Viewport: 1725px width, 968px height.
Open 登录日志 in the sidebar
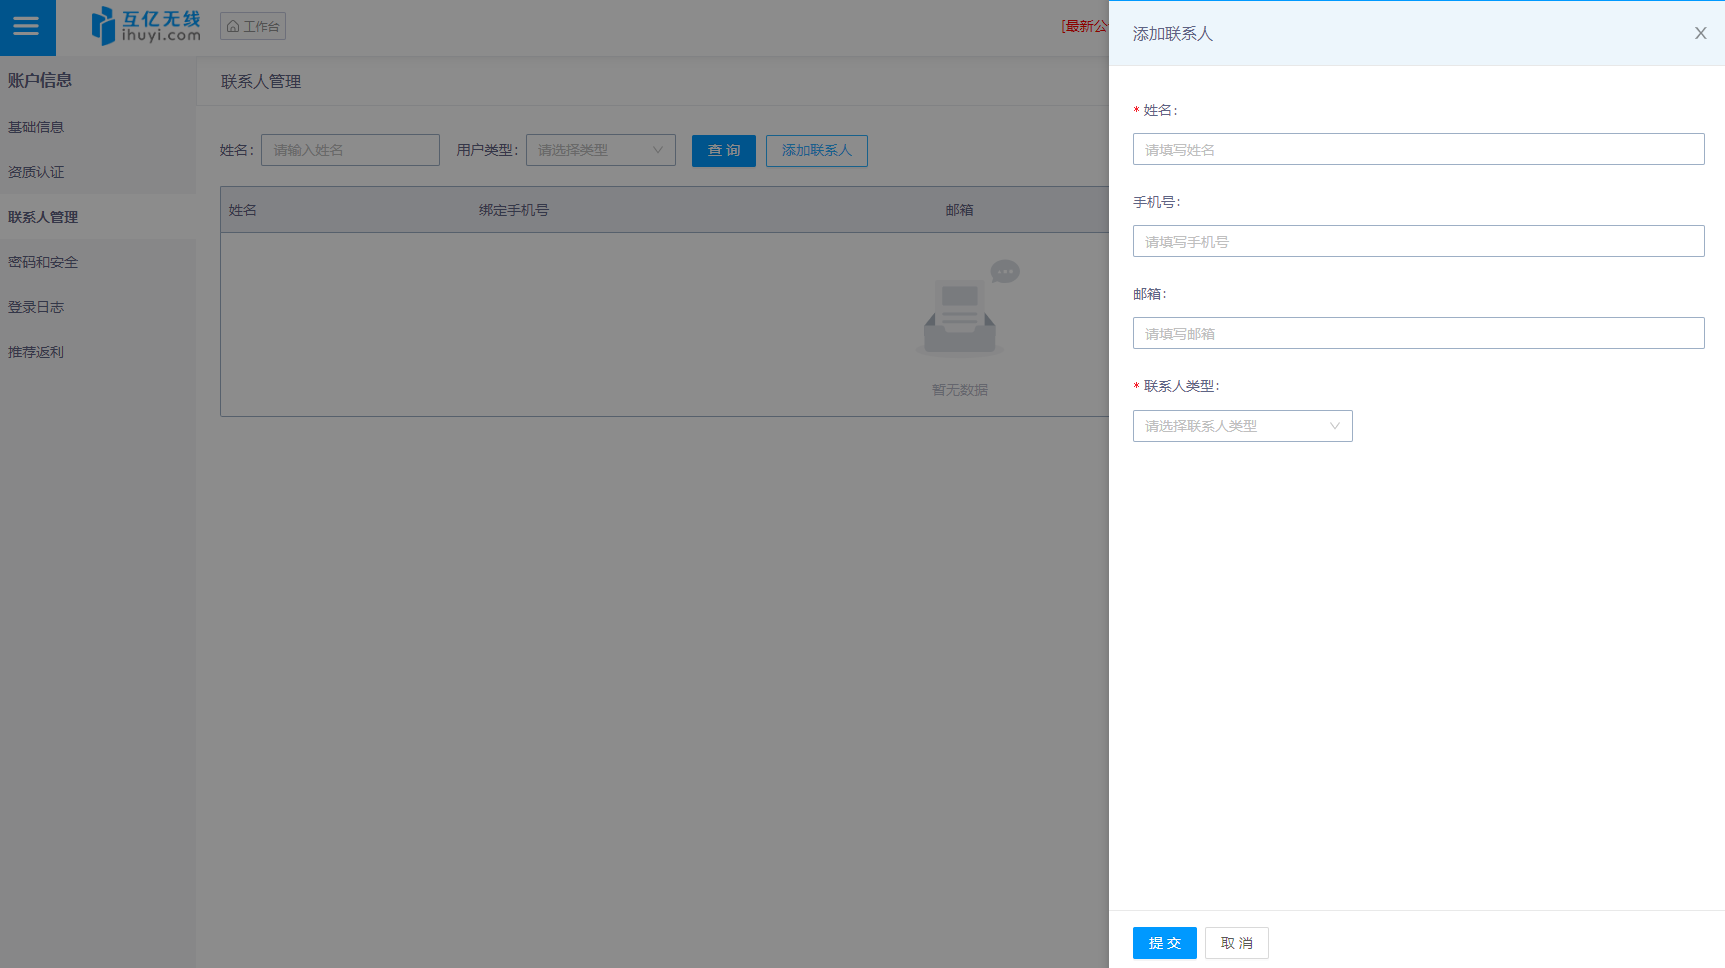[36, 307]
